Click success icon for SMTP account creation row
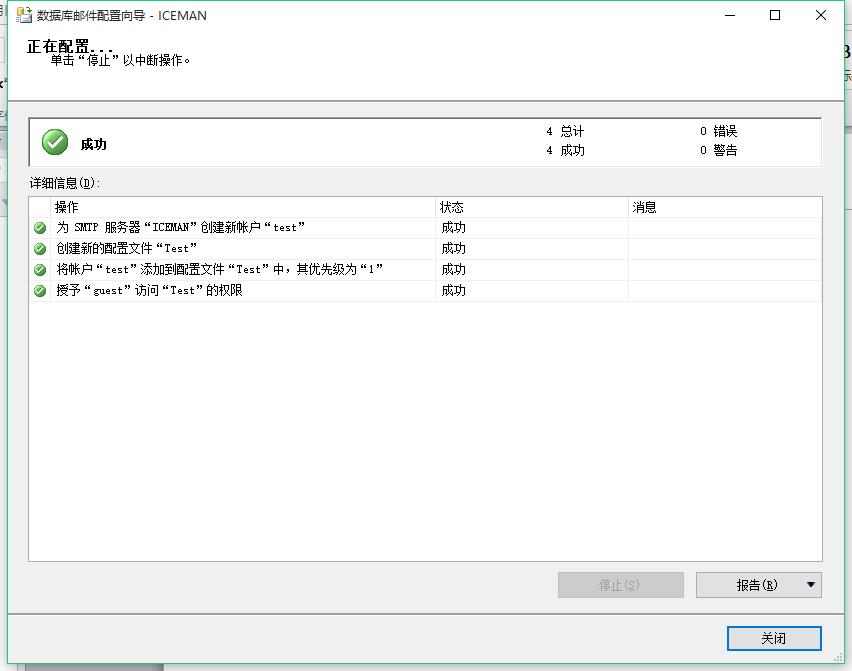The width and height of the screenshot is (852, 671). 40,228
